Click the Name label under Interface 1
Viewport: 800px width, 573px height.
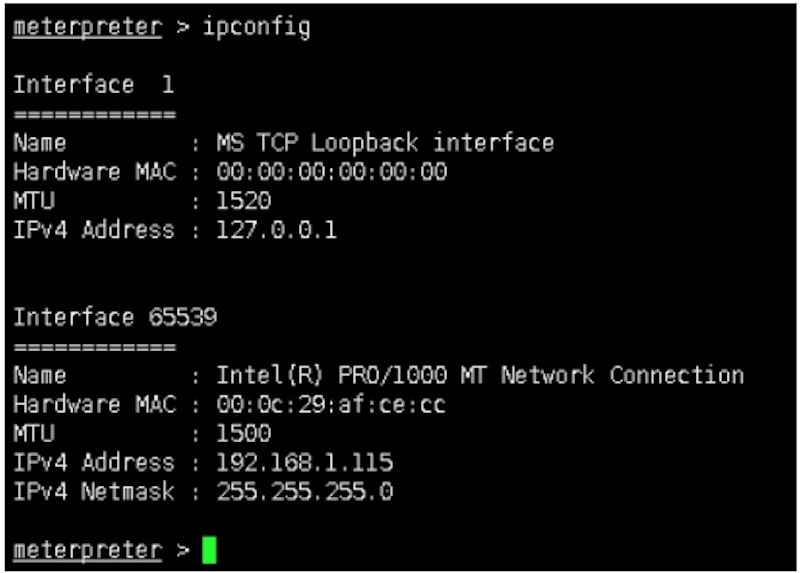tap(40, 142)
